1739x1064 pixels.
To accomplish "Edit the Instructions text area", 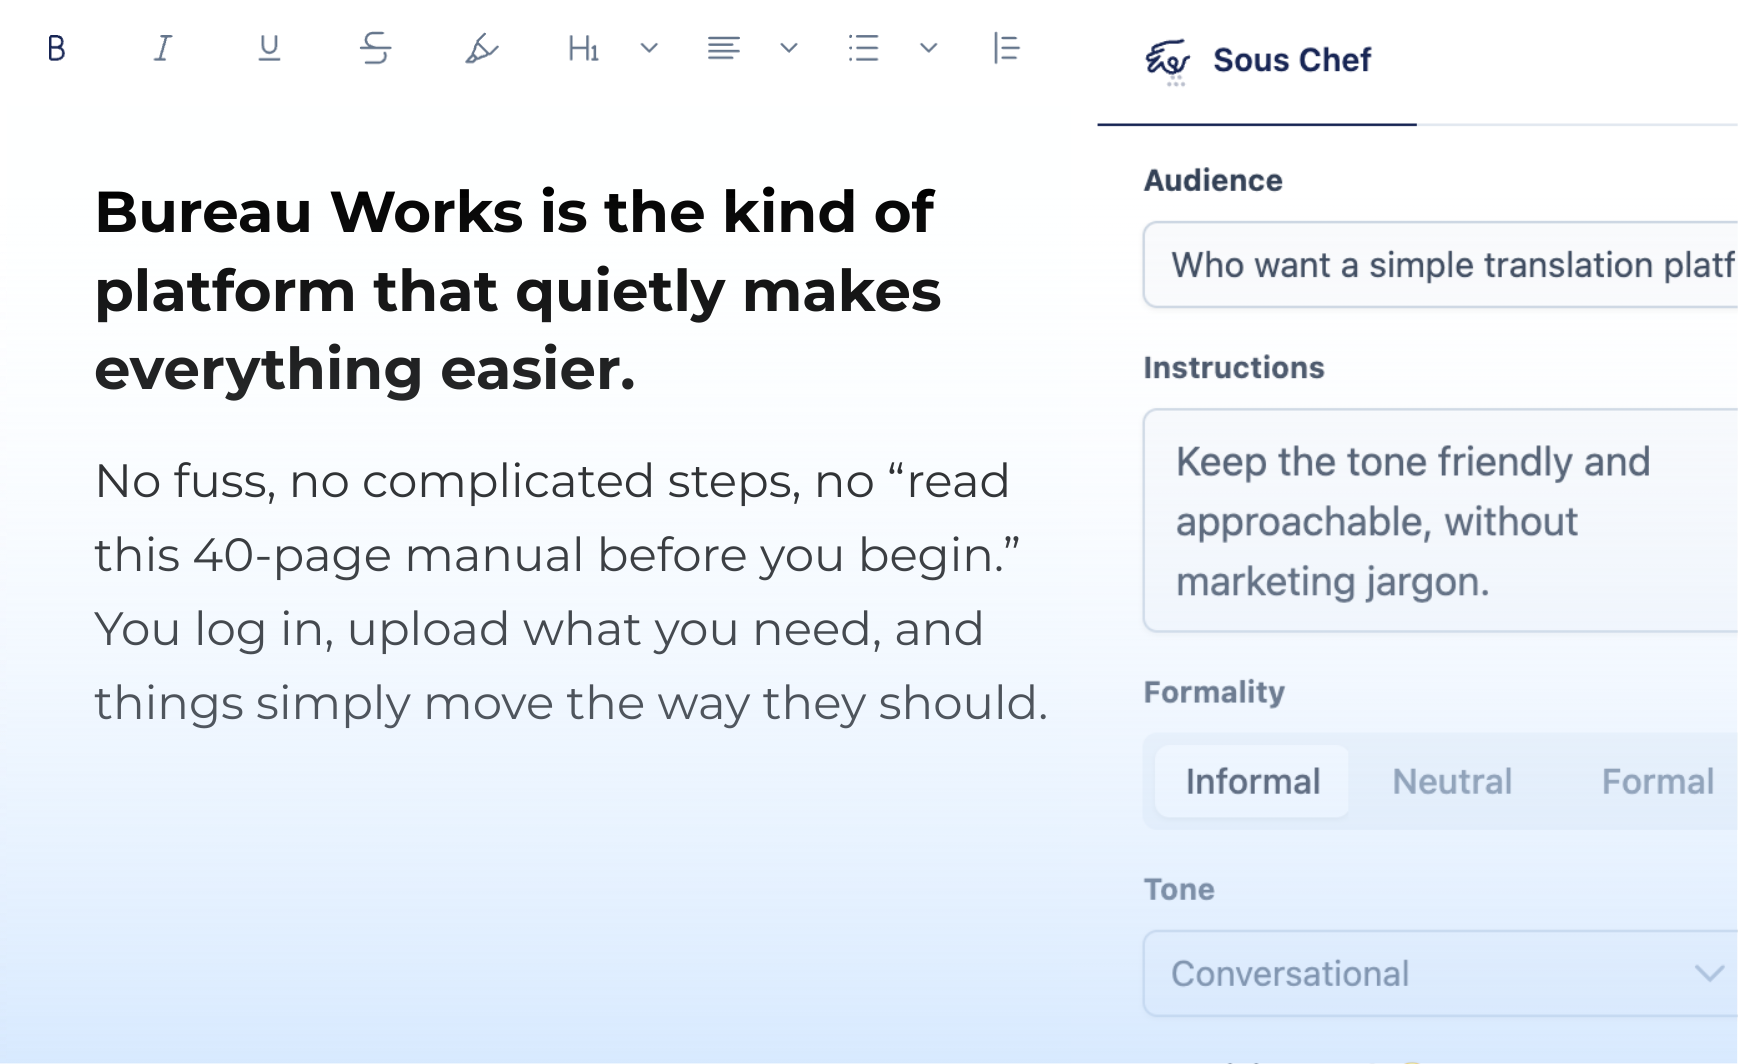I will (x=1440, y=521).
